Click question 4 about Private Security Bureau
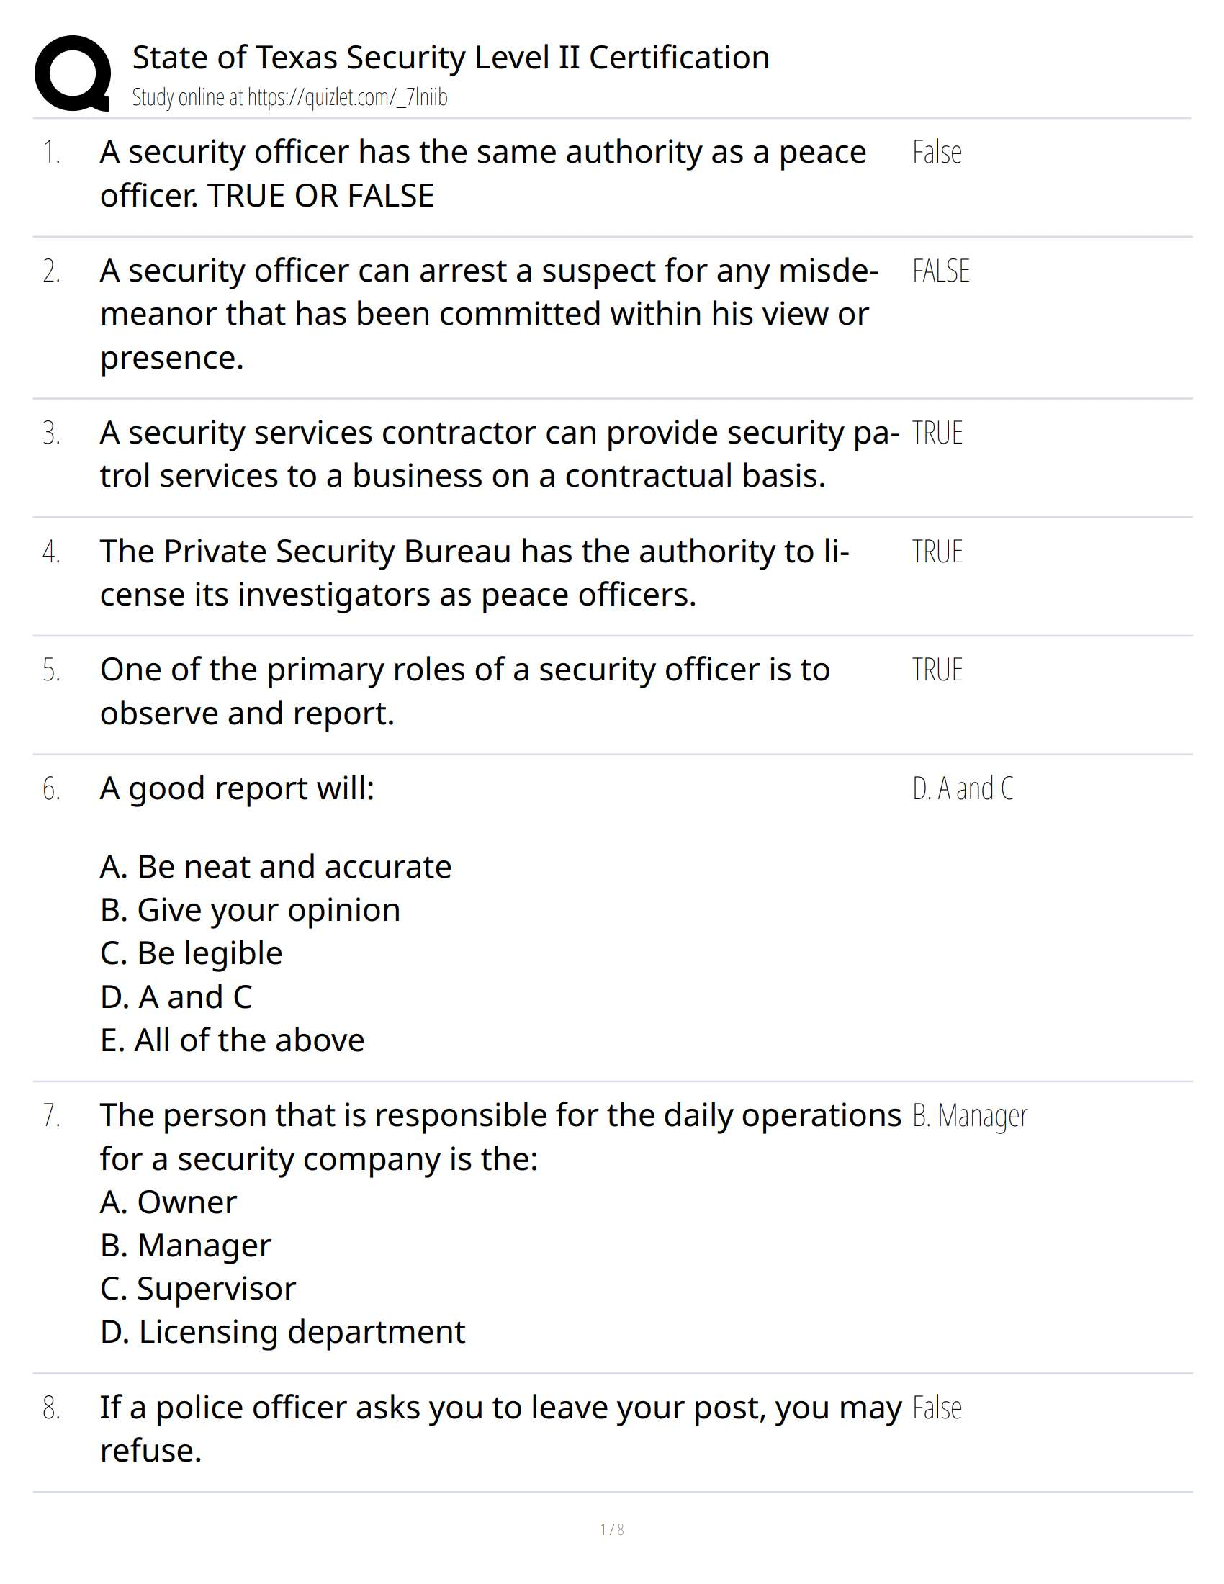 [x=474, y=573]
